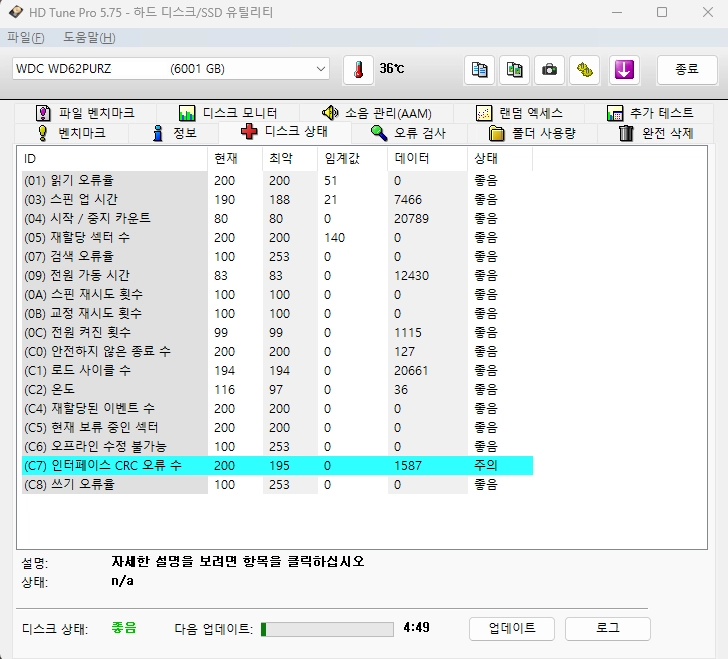Select the (0C) 전원 켜진 횟수 row
This screenshot has height=659, width=728.
(x=277, y=333)
